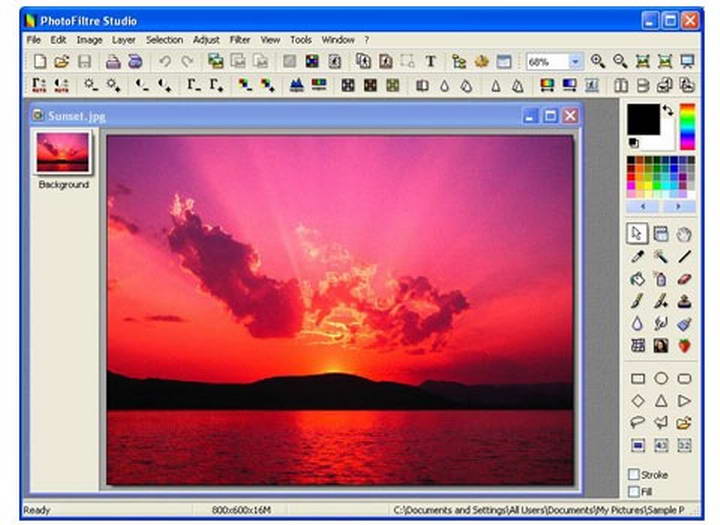Click the Contrast plus icon

165,85
